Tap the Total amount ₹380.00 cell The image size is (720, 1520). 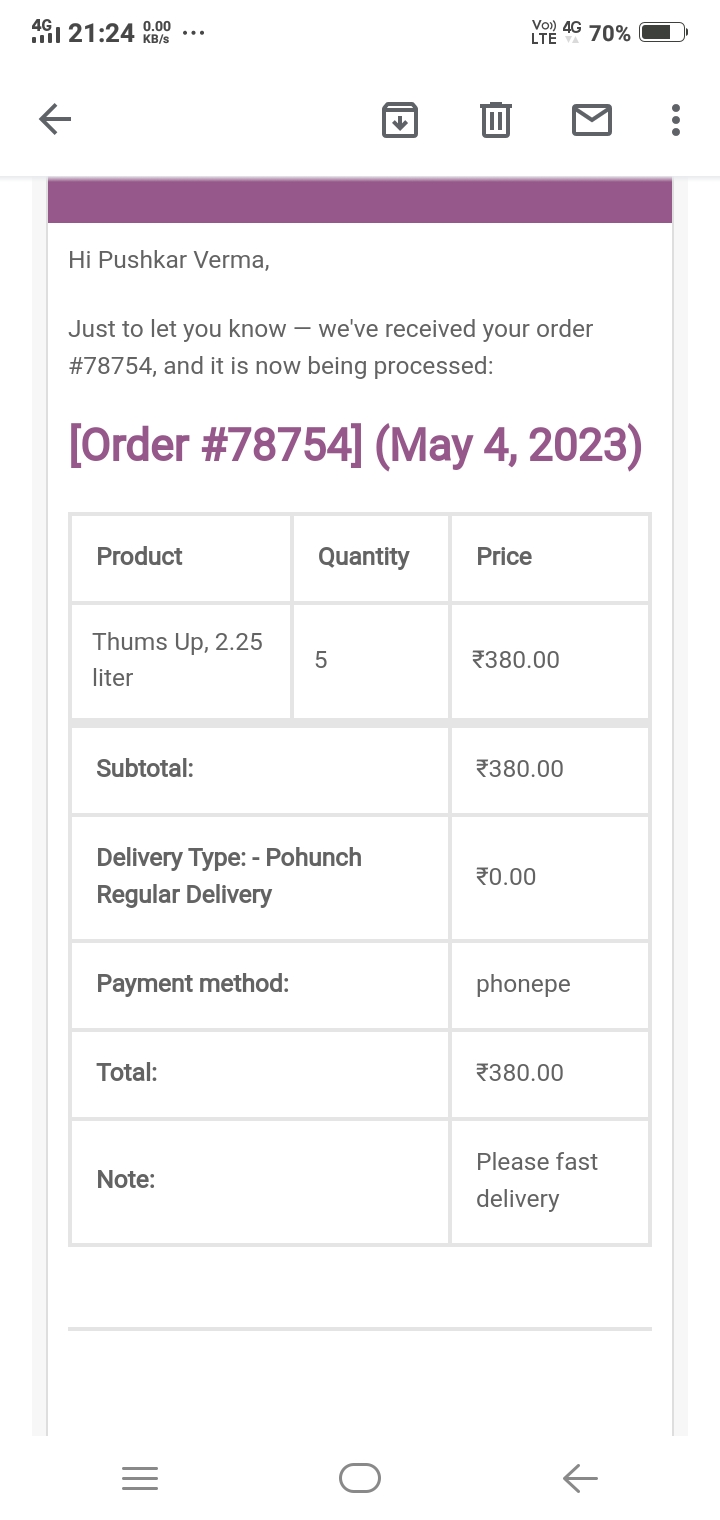520,1073
